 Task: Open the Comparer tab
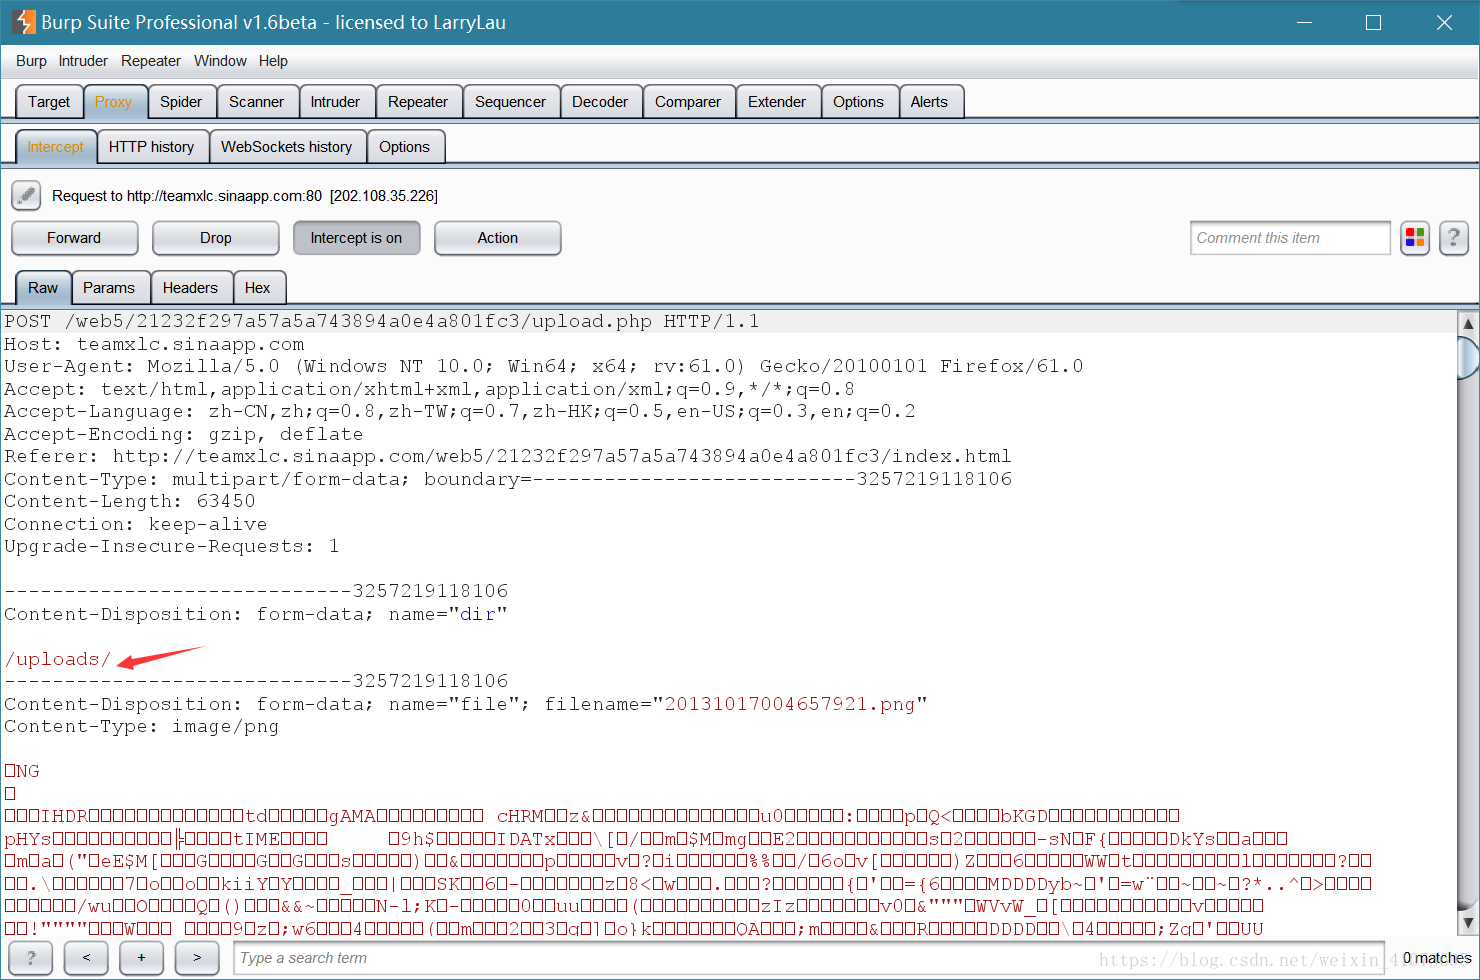pyautogui.click(x=688, y=102)
